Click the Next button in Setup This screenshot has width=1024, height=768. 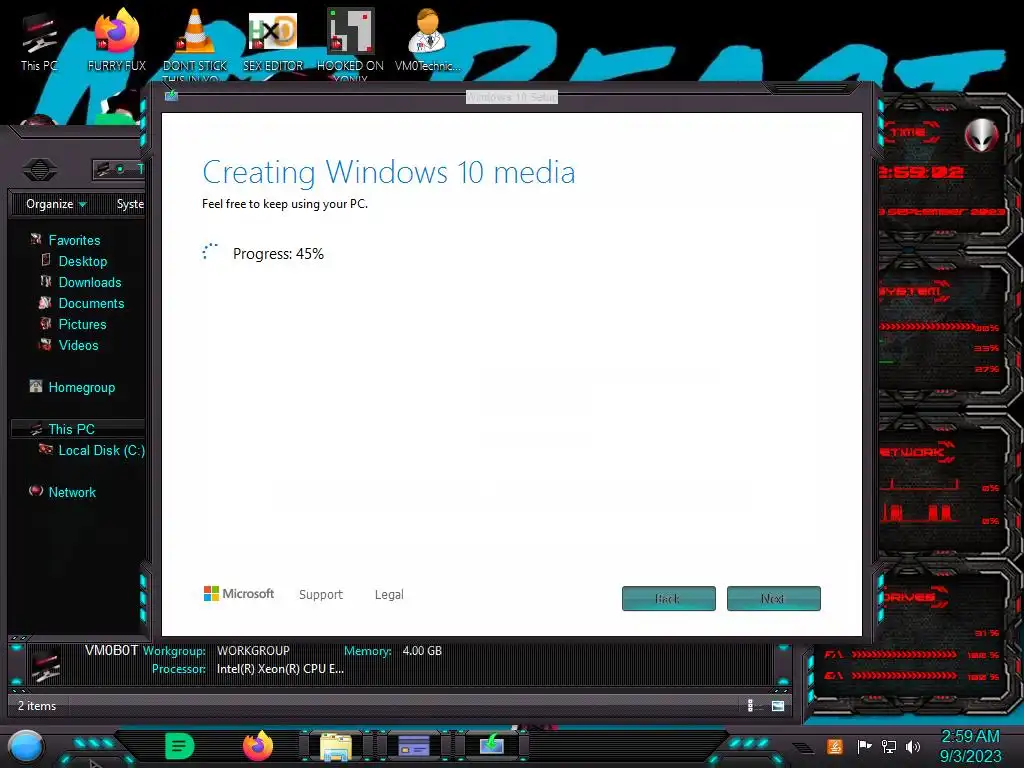(x=773, y=598)
